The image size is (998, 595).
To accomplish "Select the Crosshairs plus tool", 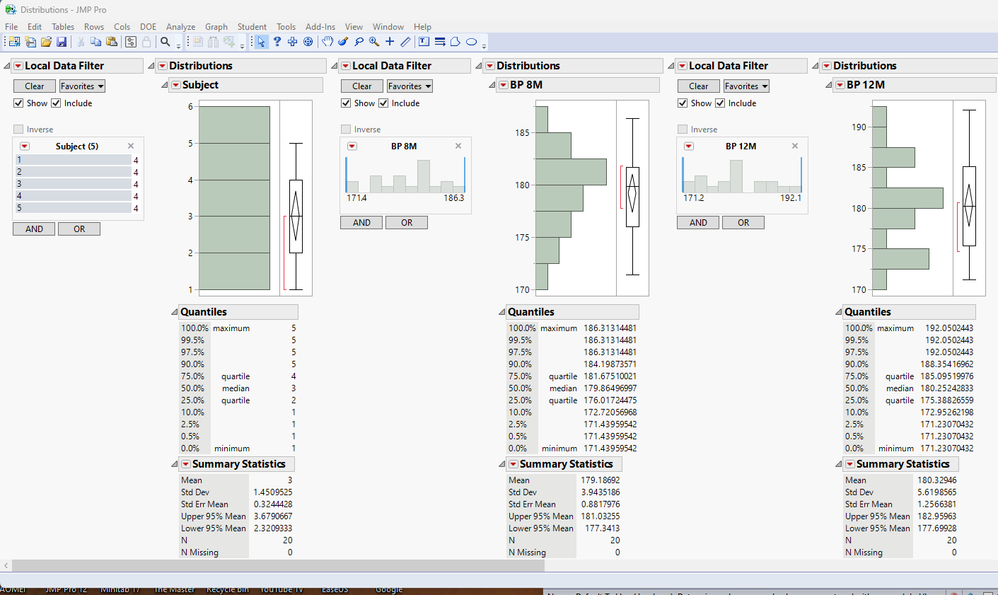I will coord(390,42).
